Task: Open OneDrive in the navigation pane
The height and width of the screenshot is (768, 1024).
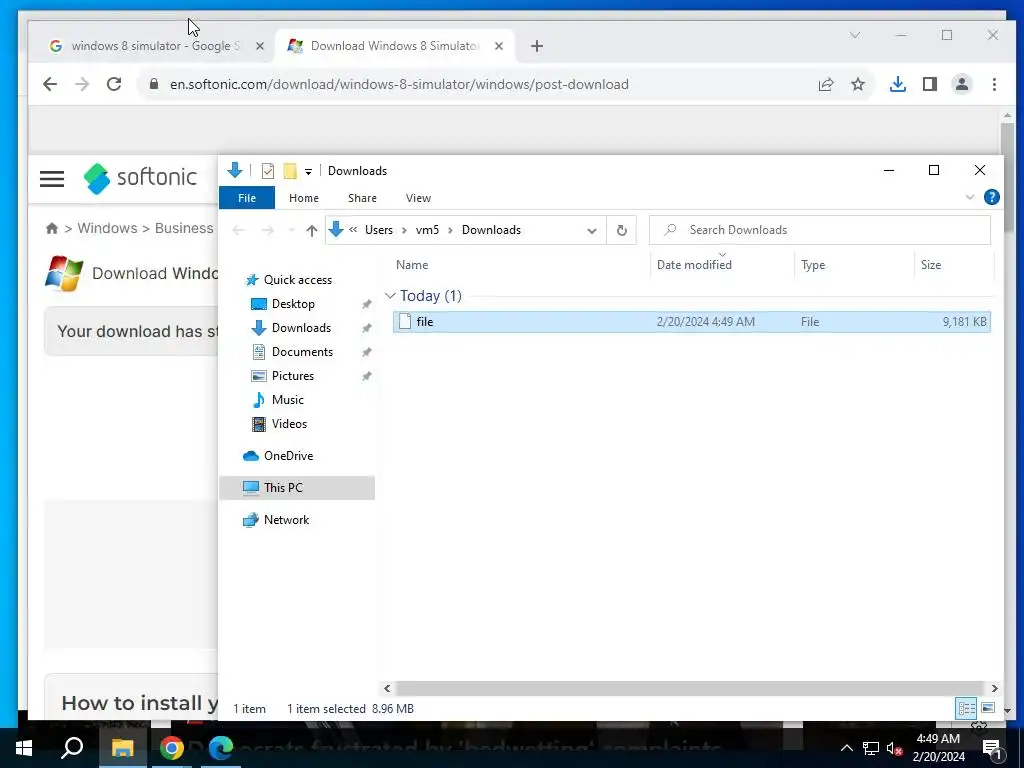Action: coord(288,456)
